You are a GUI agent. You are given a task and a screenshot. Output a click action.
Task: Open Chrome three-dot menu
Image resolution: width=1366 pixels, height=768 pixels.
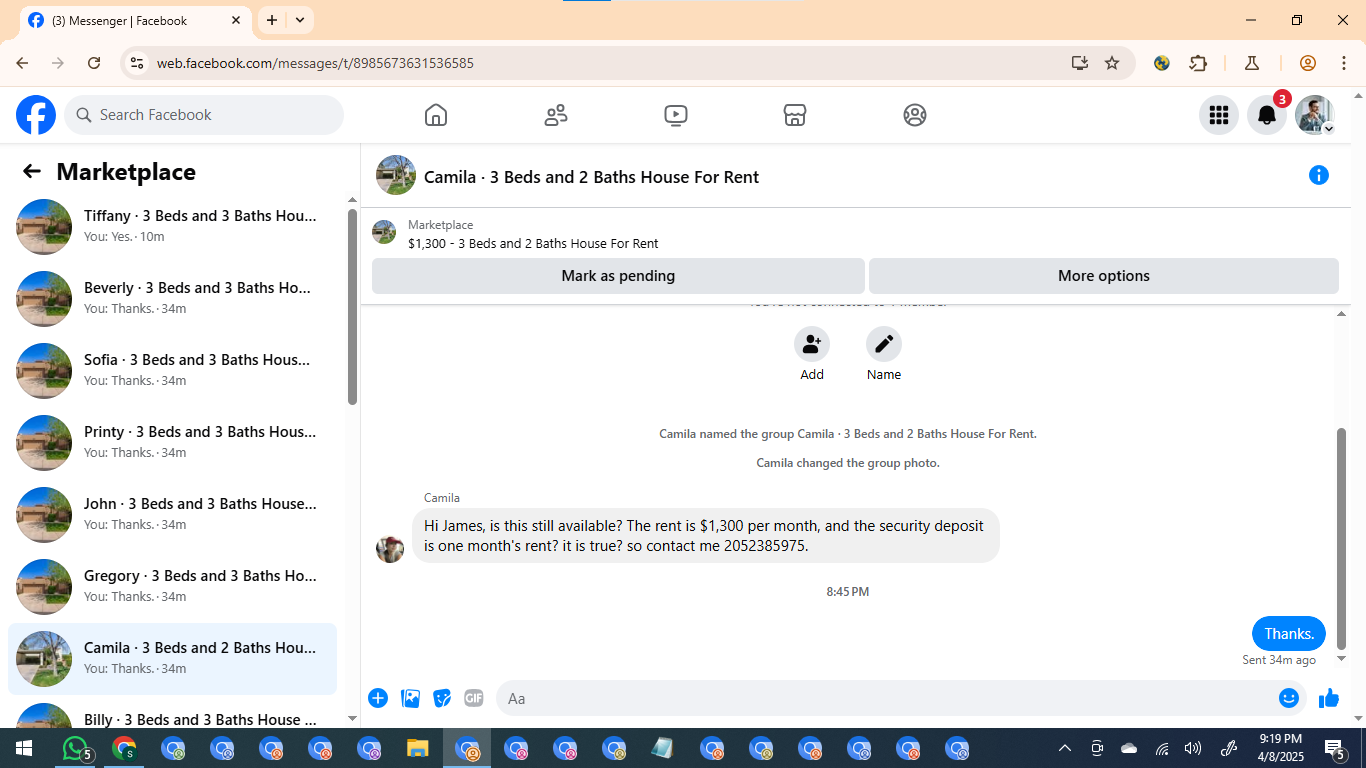click(x=1344, y=63)
